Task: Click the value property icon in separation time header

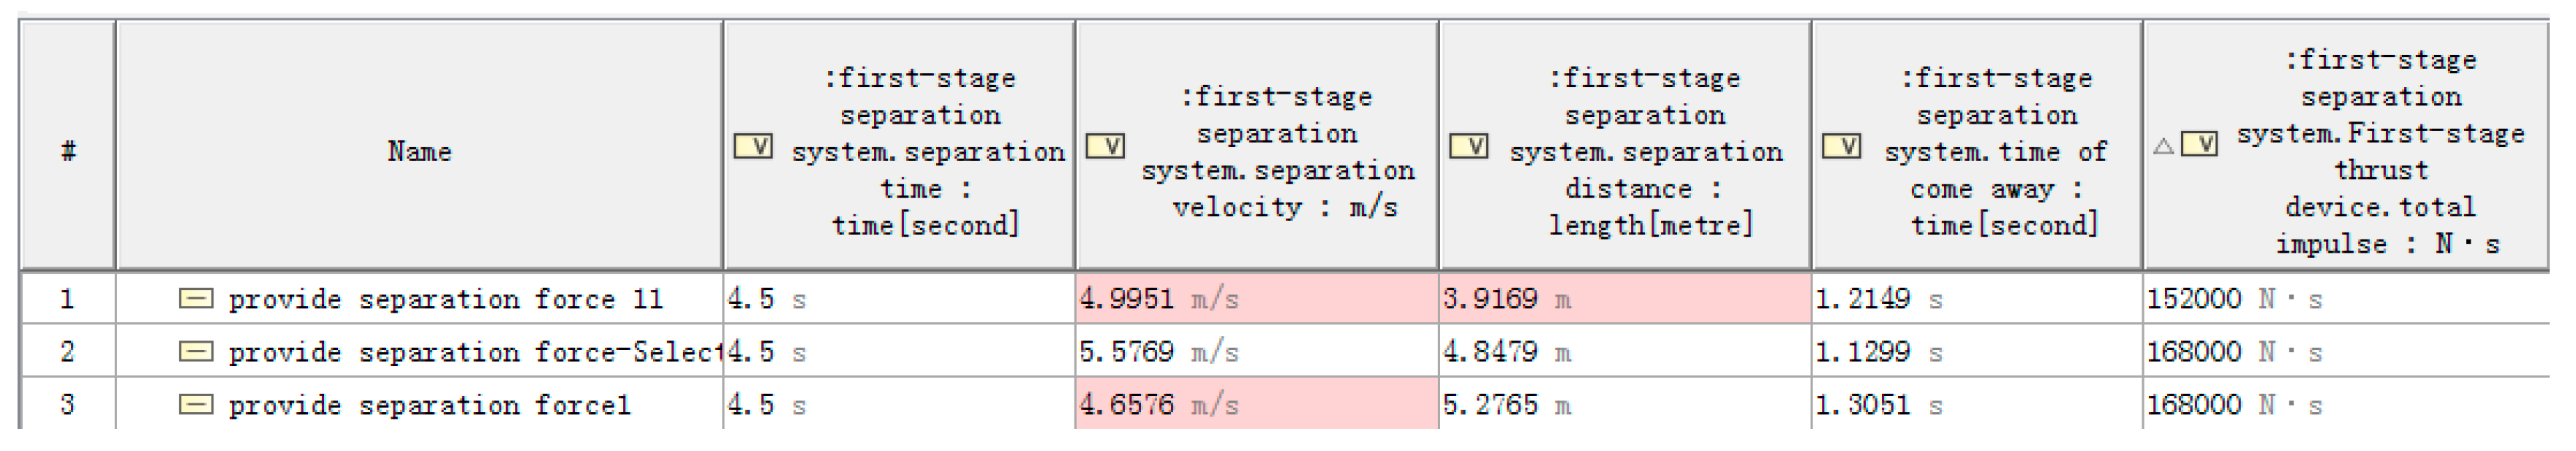Action: pos(753,147)
